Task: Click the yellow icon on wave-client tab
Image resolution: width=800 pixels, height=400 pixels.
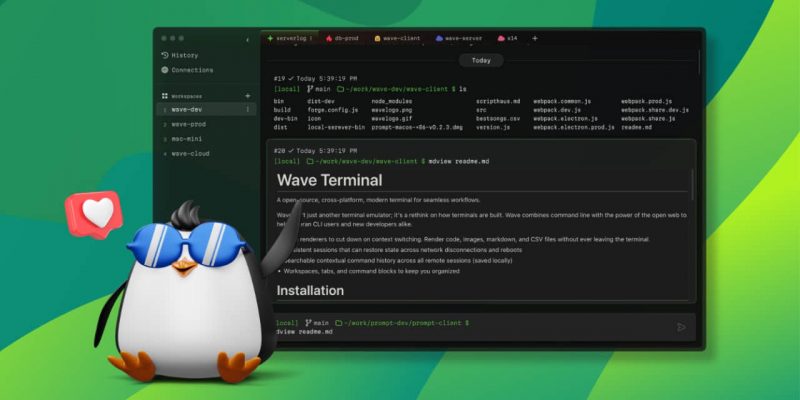Action: [378, 38]
